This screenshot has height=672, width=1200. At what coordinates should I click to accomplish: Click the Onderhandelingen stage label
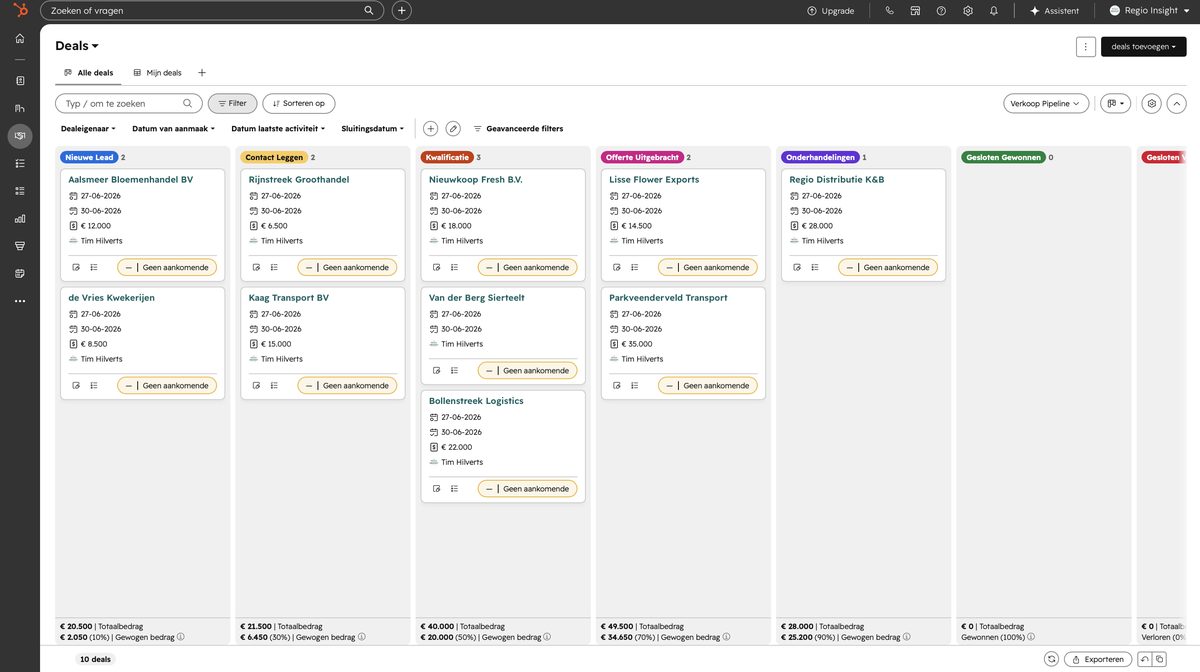(821, 157)
